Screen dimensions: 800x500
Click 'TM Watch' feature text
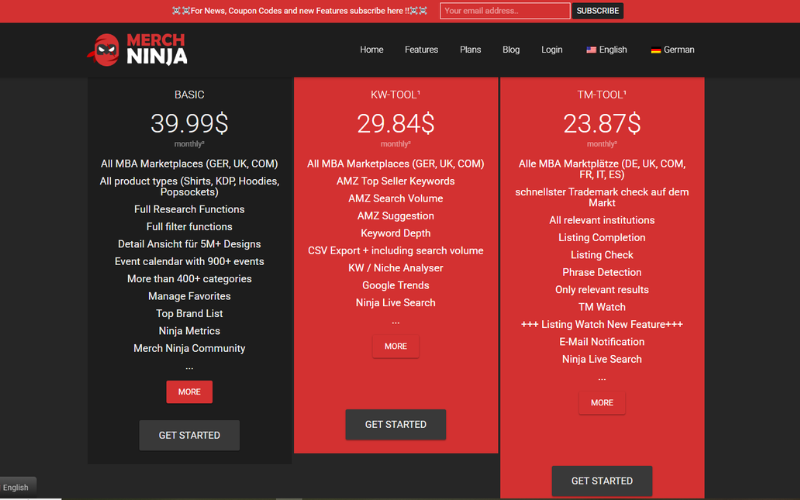click(602, 307)
